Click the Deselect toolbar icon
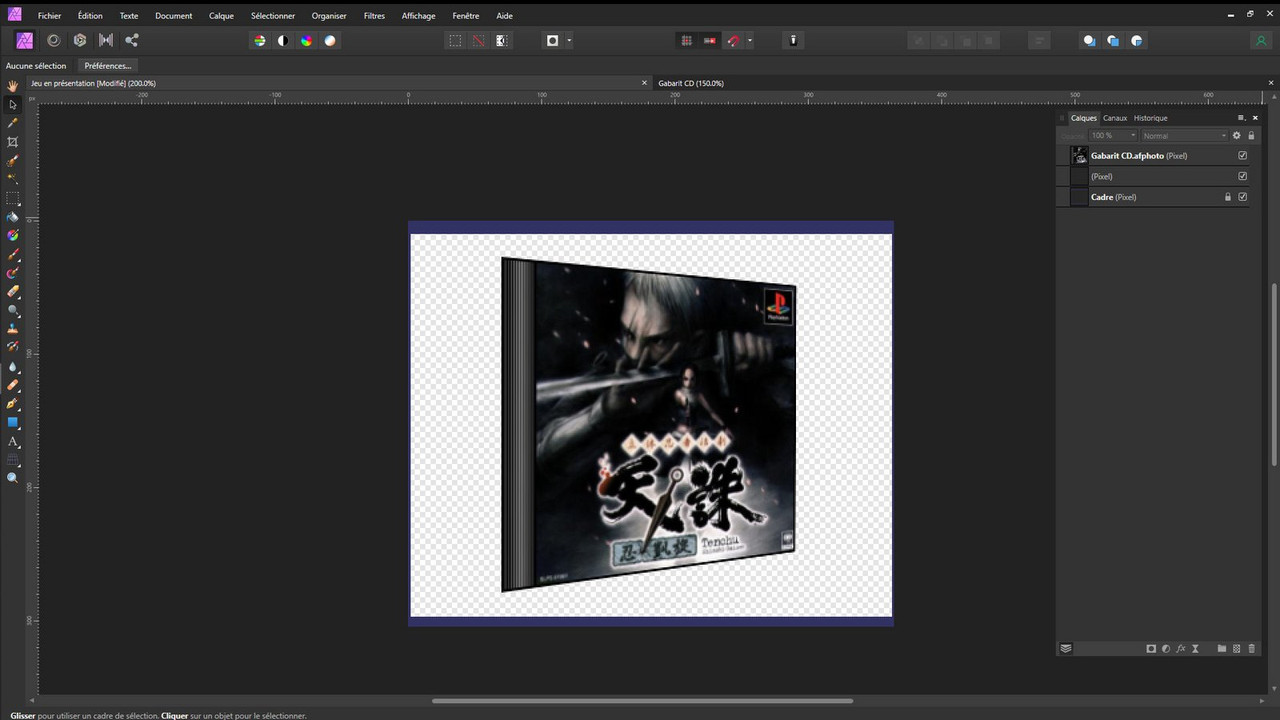This screenshot has width=1280, height=720. 478,41
